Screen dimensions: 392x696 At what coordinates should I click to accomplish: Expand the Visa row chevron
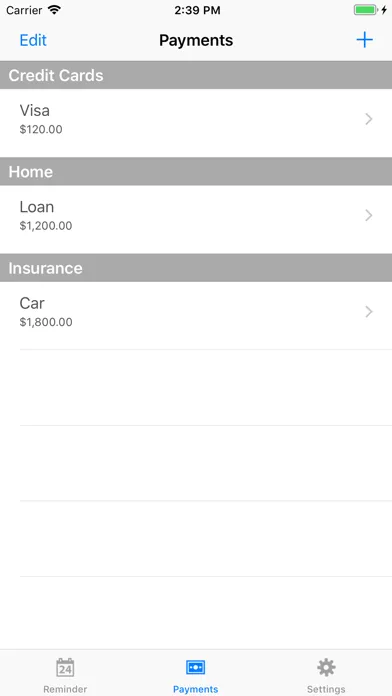[368, 119]
